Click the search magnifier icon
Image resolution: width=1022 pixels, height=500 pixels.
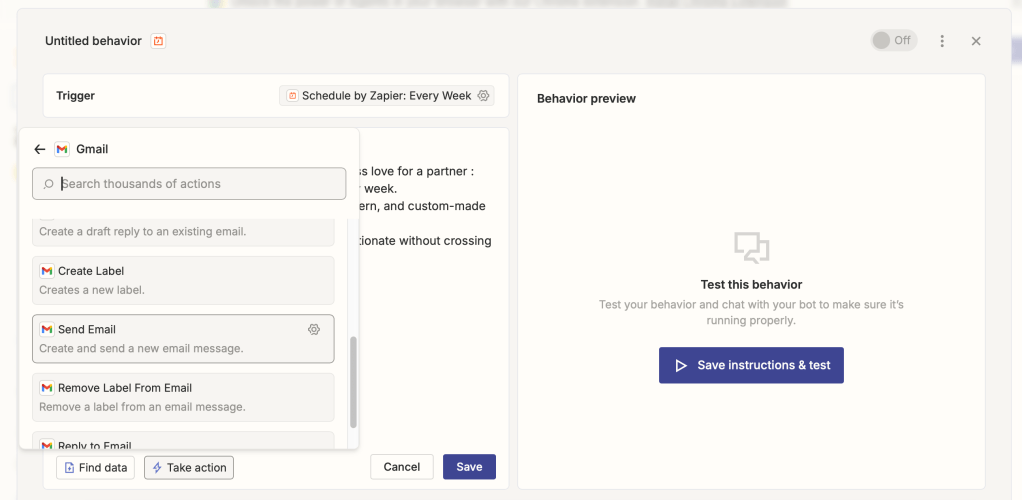[x=48, y=184]
